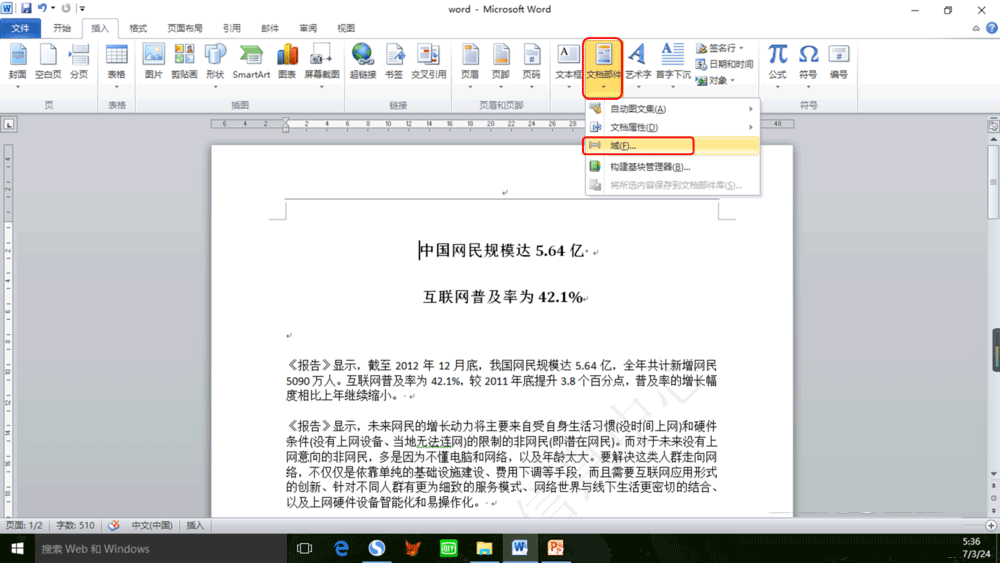Insert a blank page (空白页)
This screenshot has width=1000, height=563.
point(48,62)
